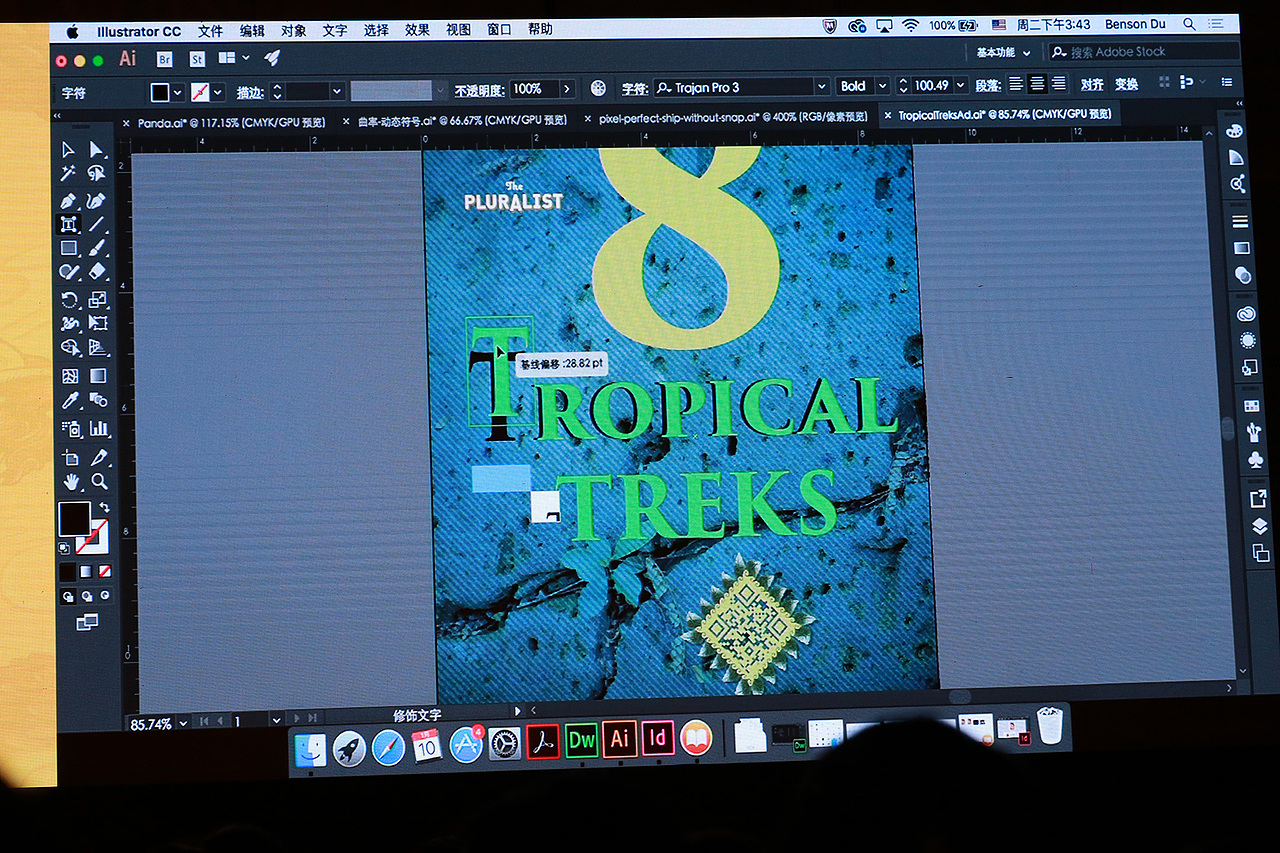Viewport: 1280px width, 853px height.
Task: Open the Symbols panel in right dock
Action: click(x=1255, y=459)
